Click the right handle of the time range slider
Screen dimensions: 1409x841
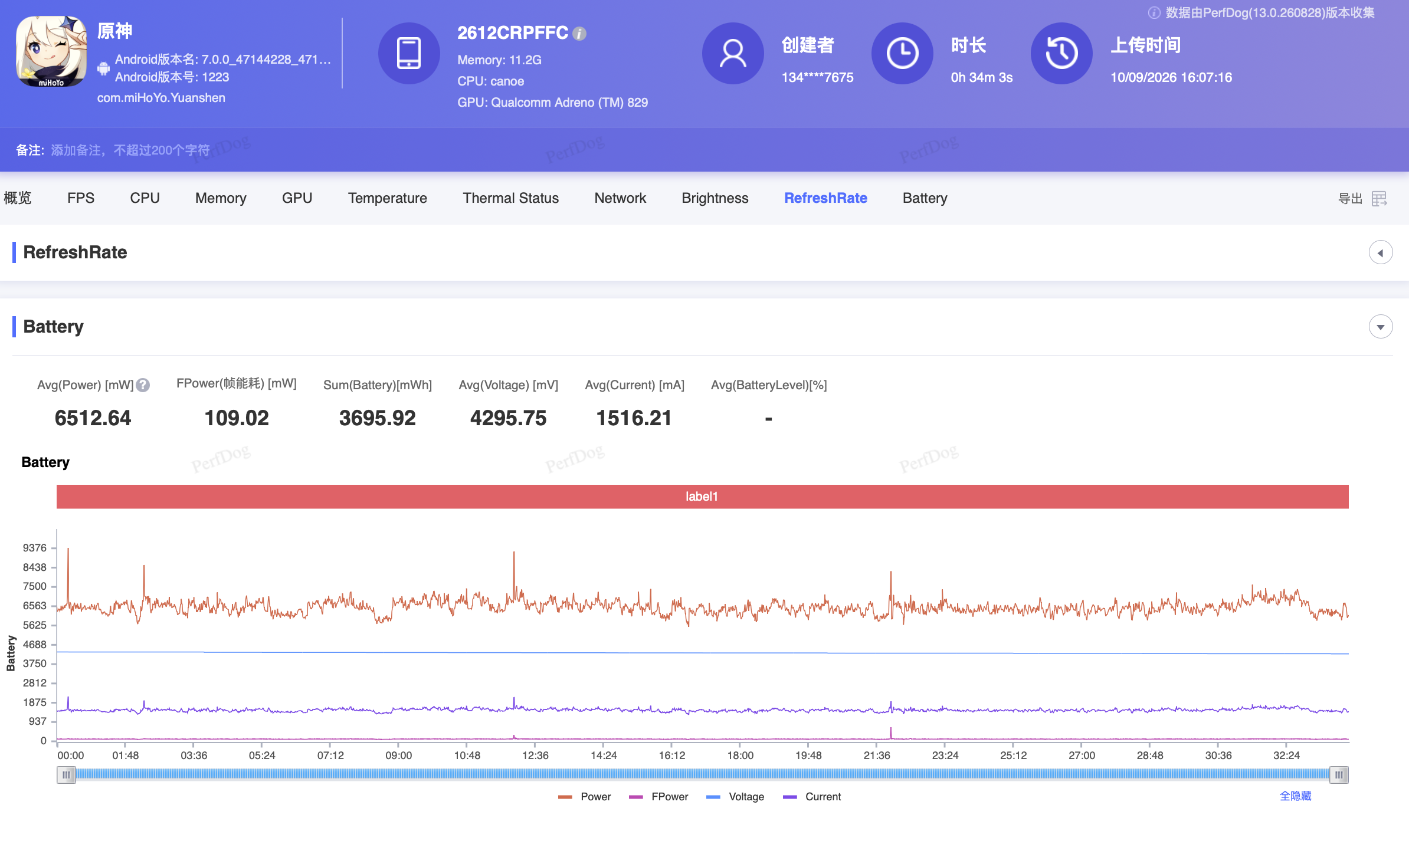(1339, 775)
